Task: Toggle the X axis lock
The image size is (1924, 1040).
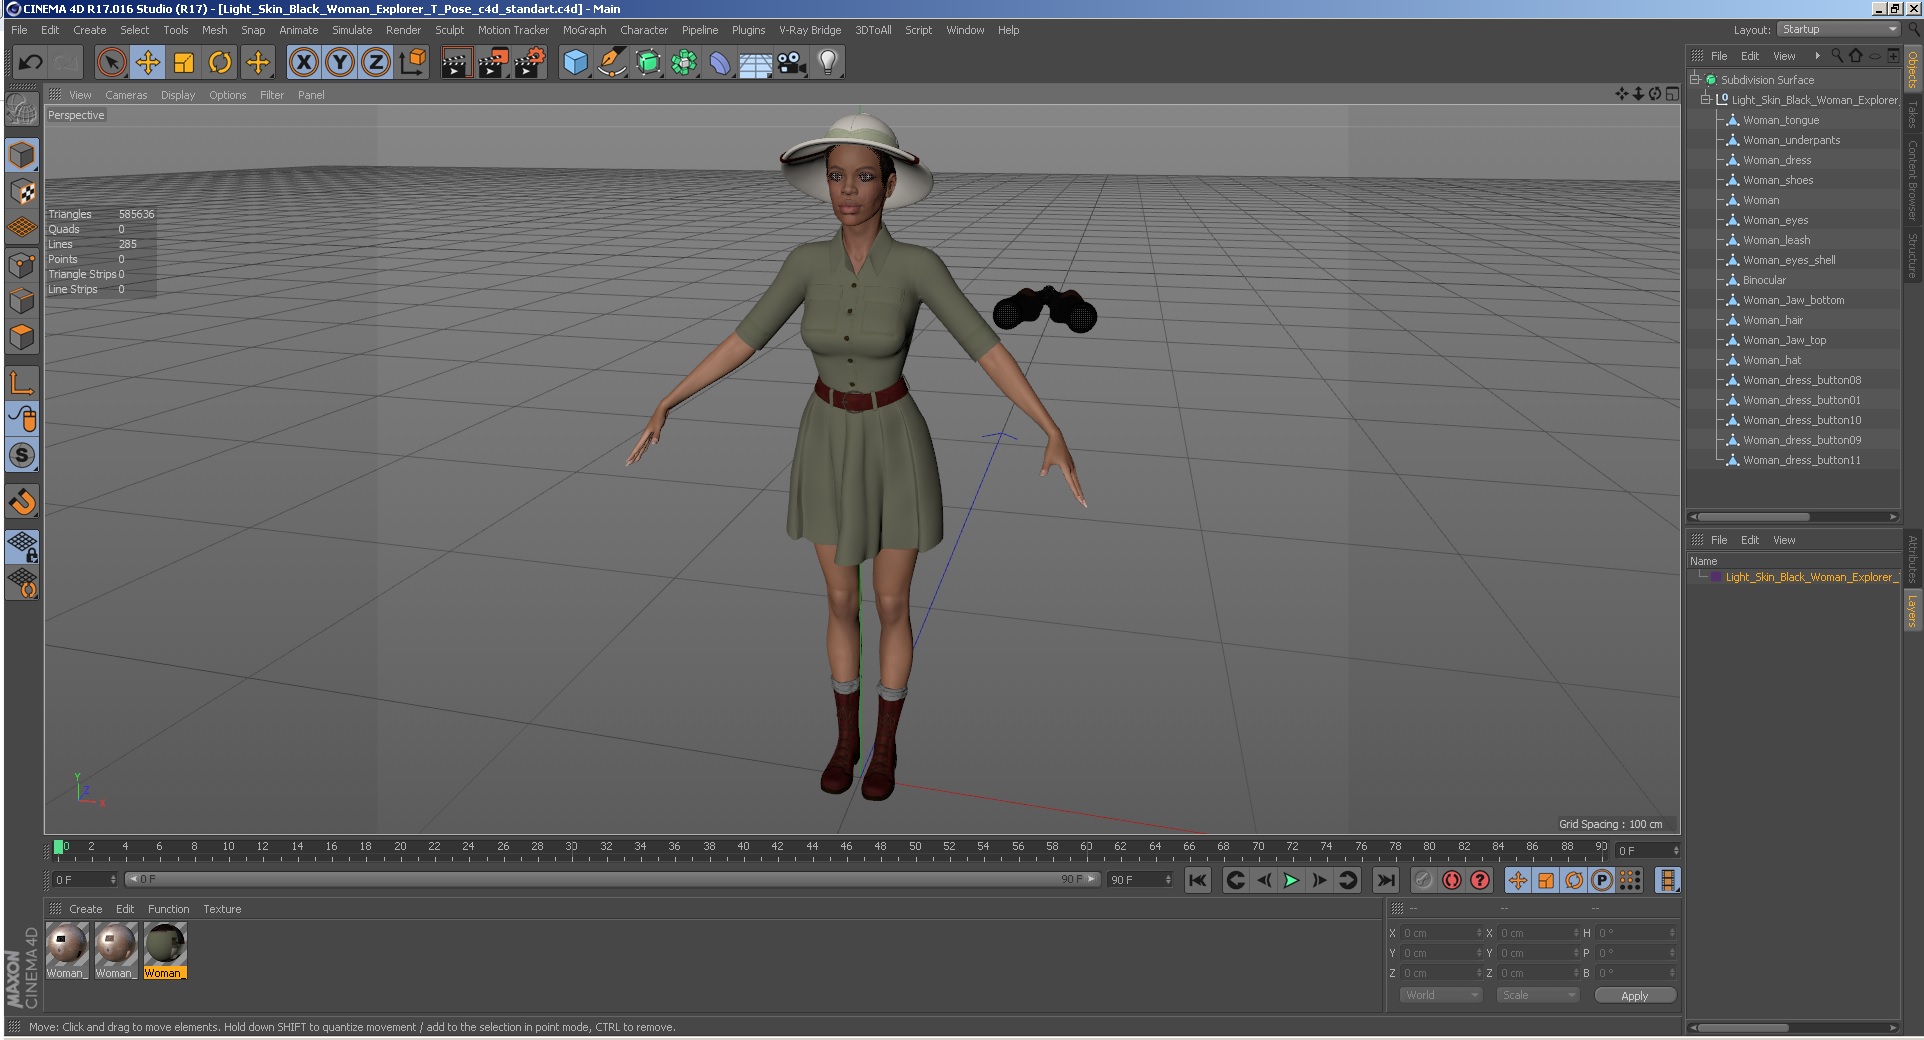Action: 304,63
